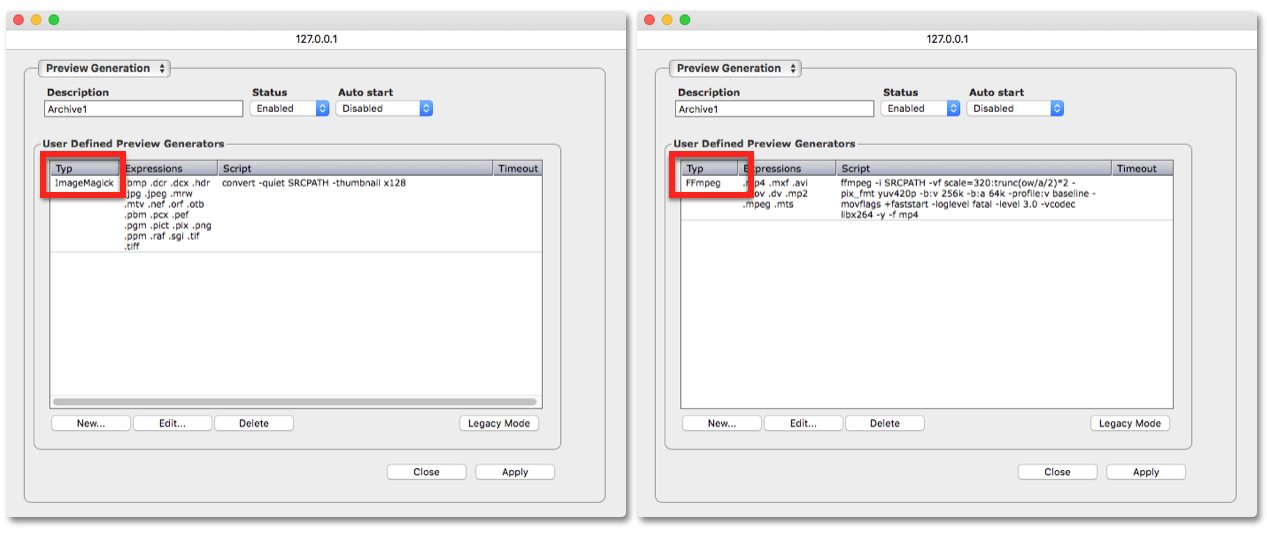Open Auto start dropdown in left window
The height and width of the screenshot is (535, 1267).
pos(384,108)
